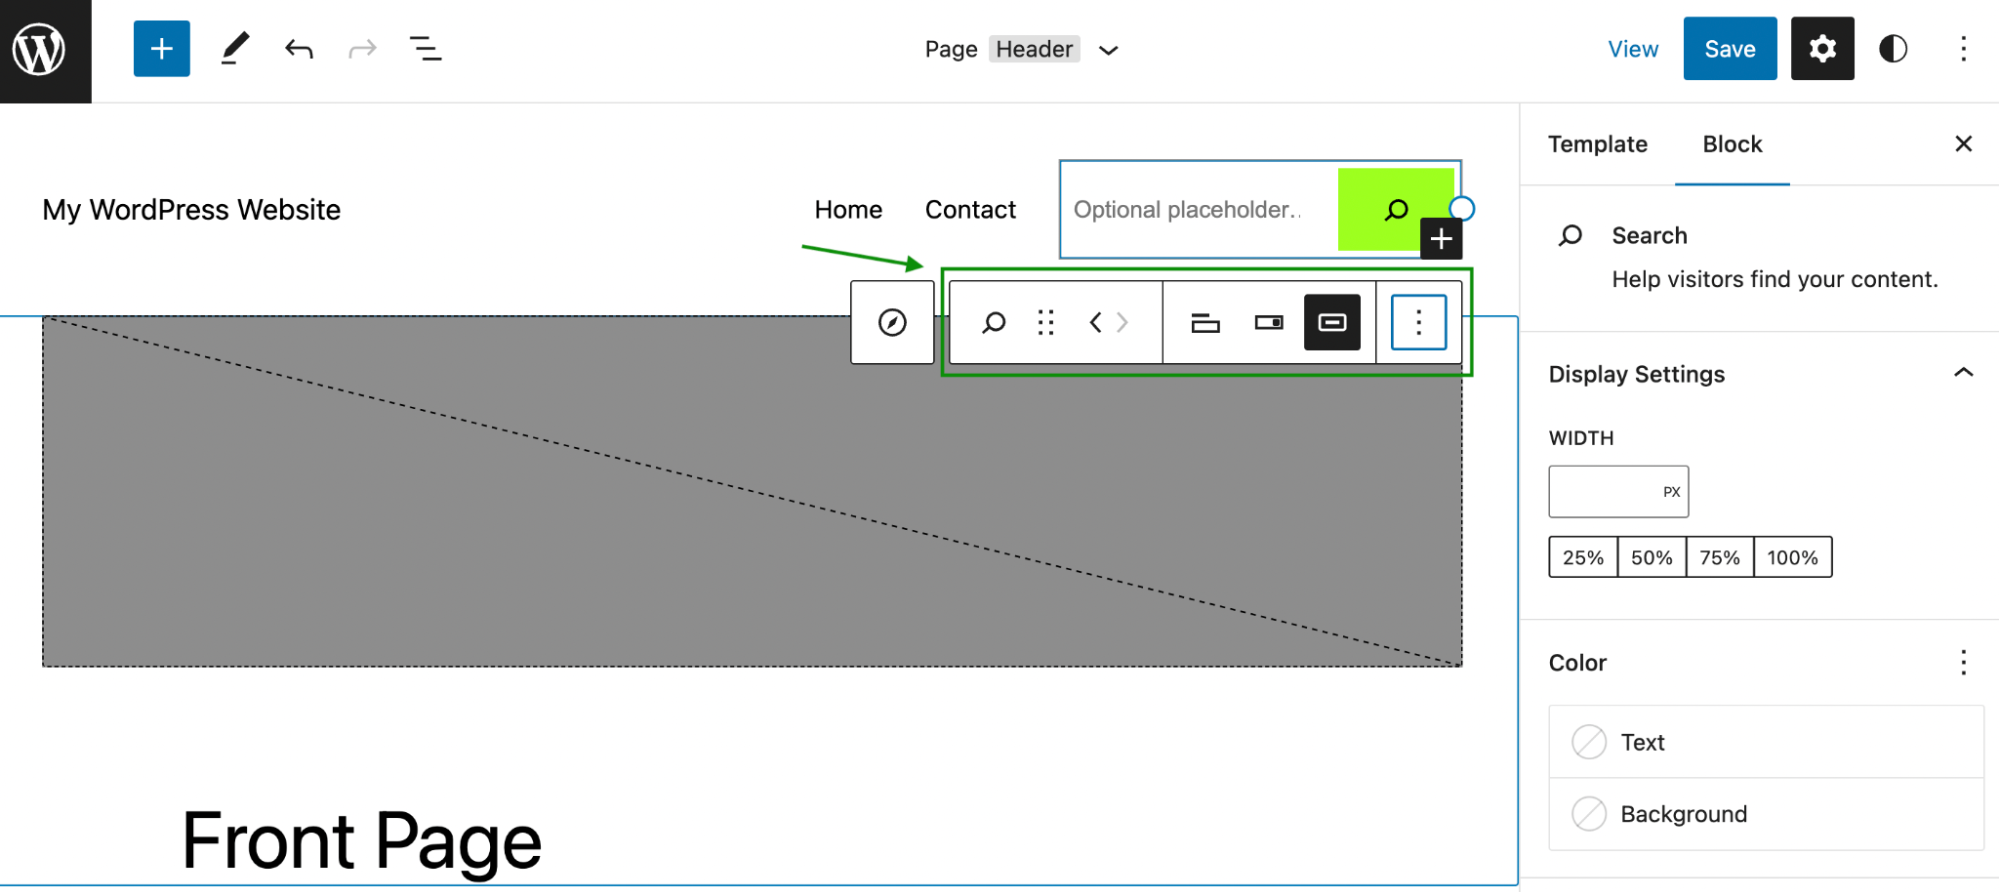Switch to the Block tab

click(x=1732, y=144)
